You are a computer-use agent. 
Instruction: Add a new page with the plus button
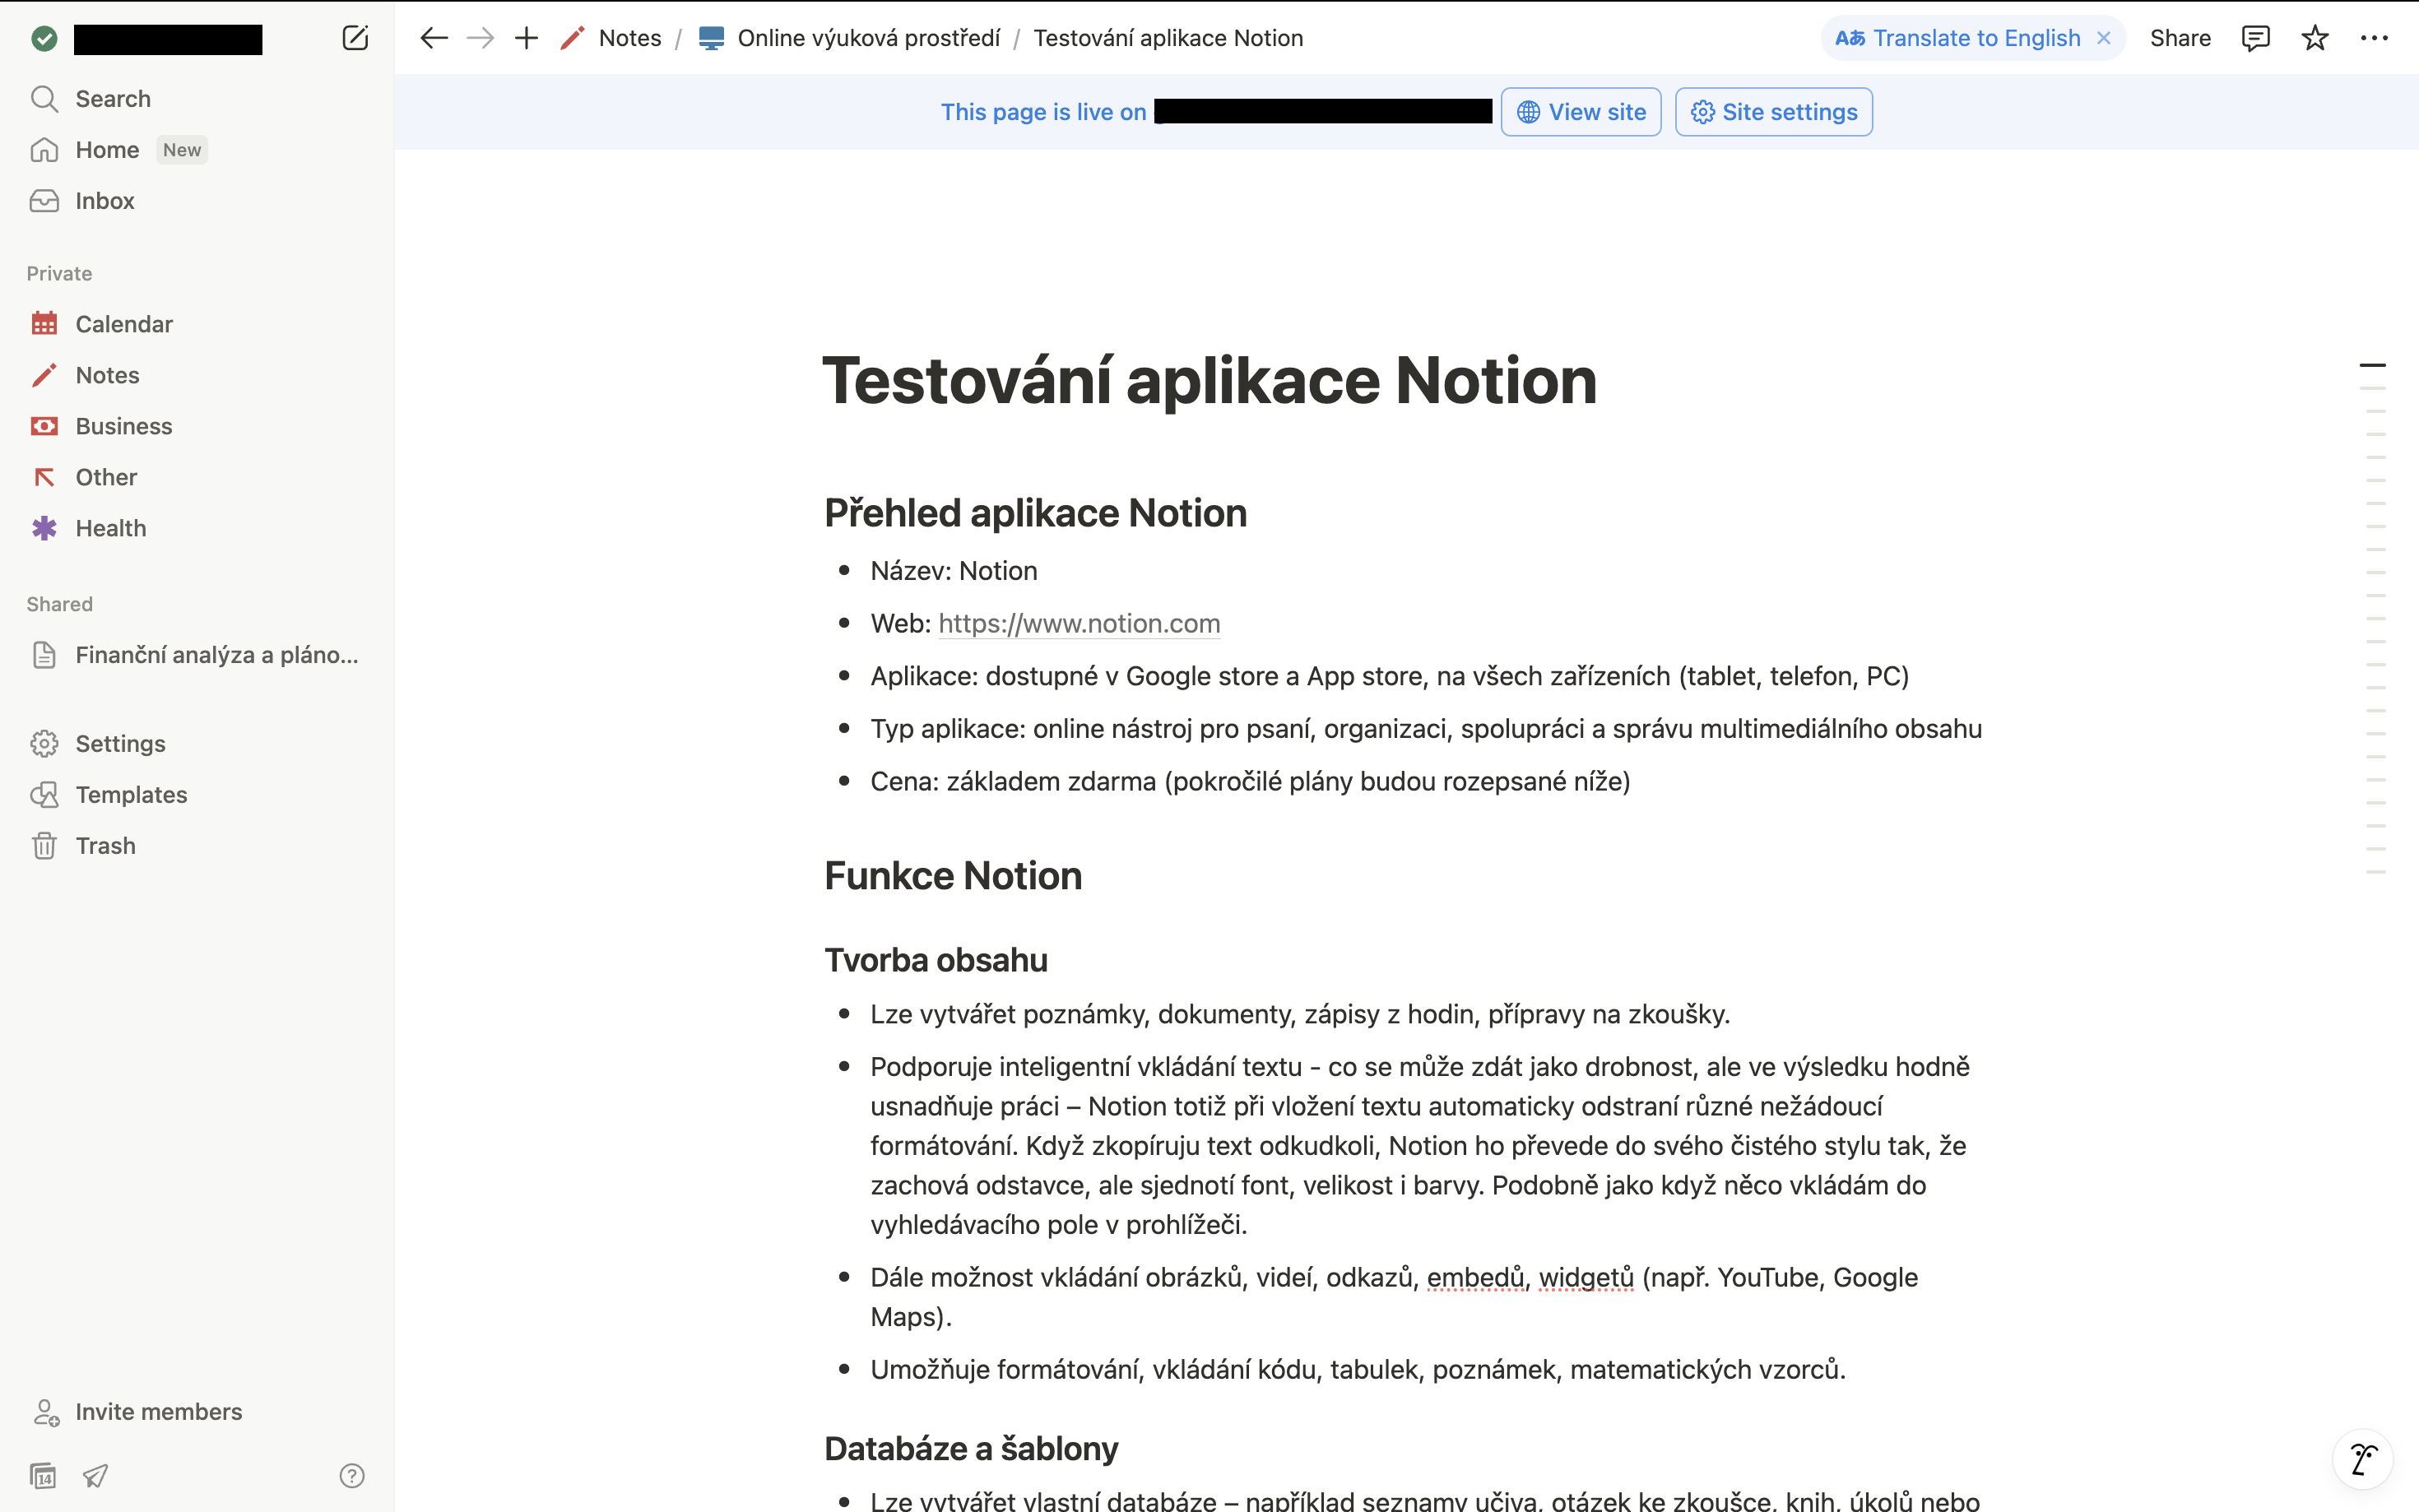[525, 37]
